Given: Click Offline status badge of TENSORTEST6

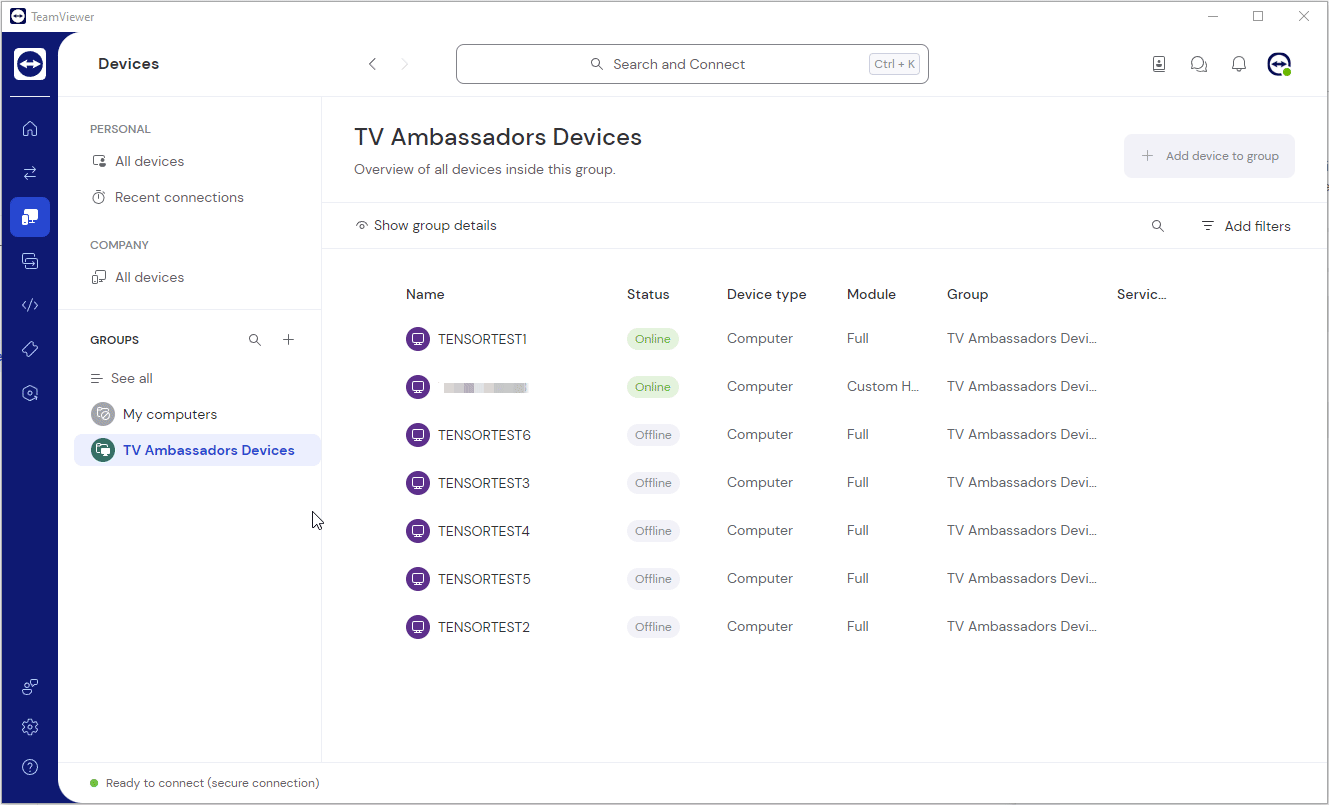Looking at the screenshot, I should [653, 435].
